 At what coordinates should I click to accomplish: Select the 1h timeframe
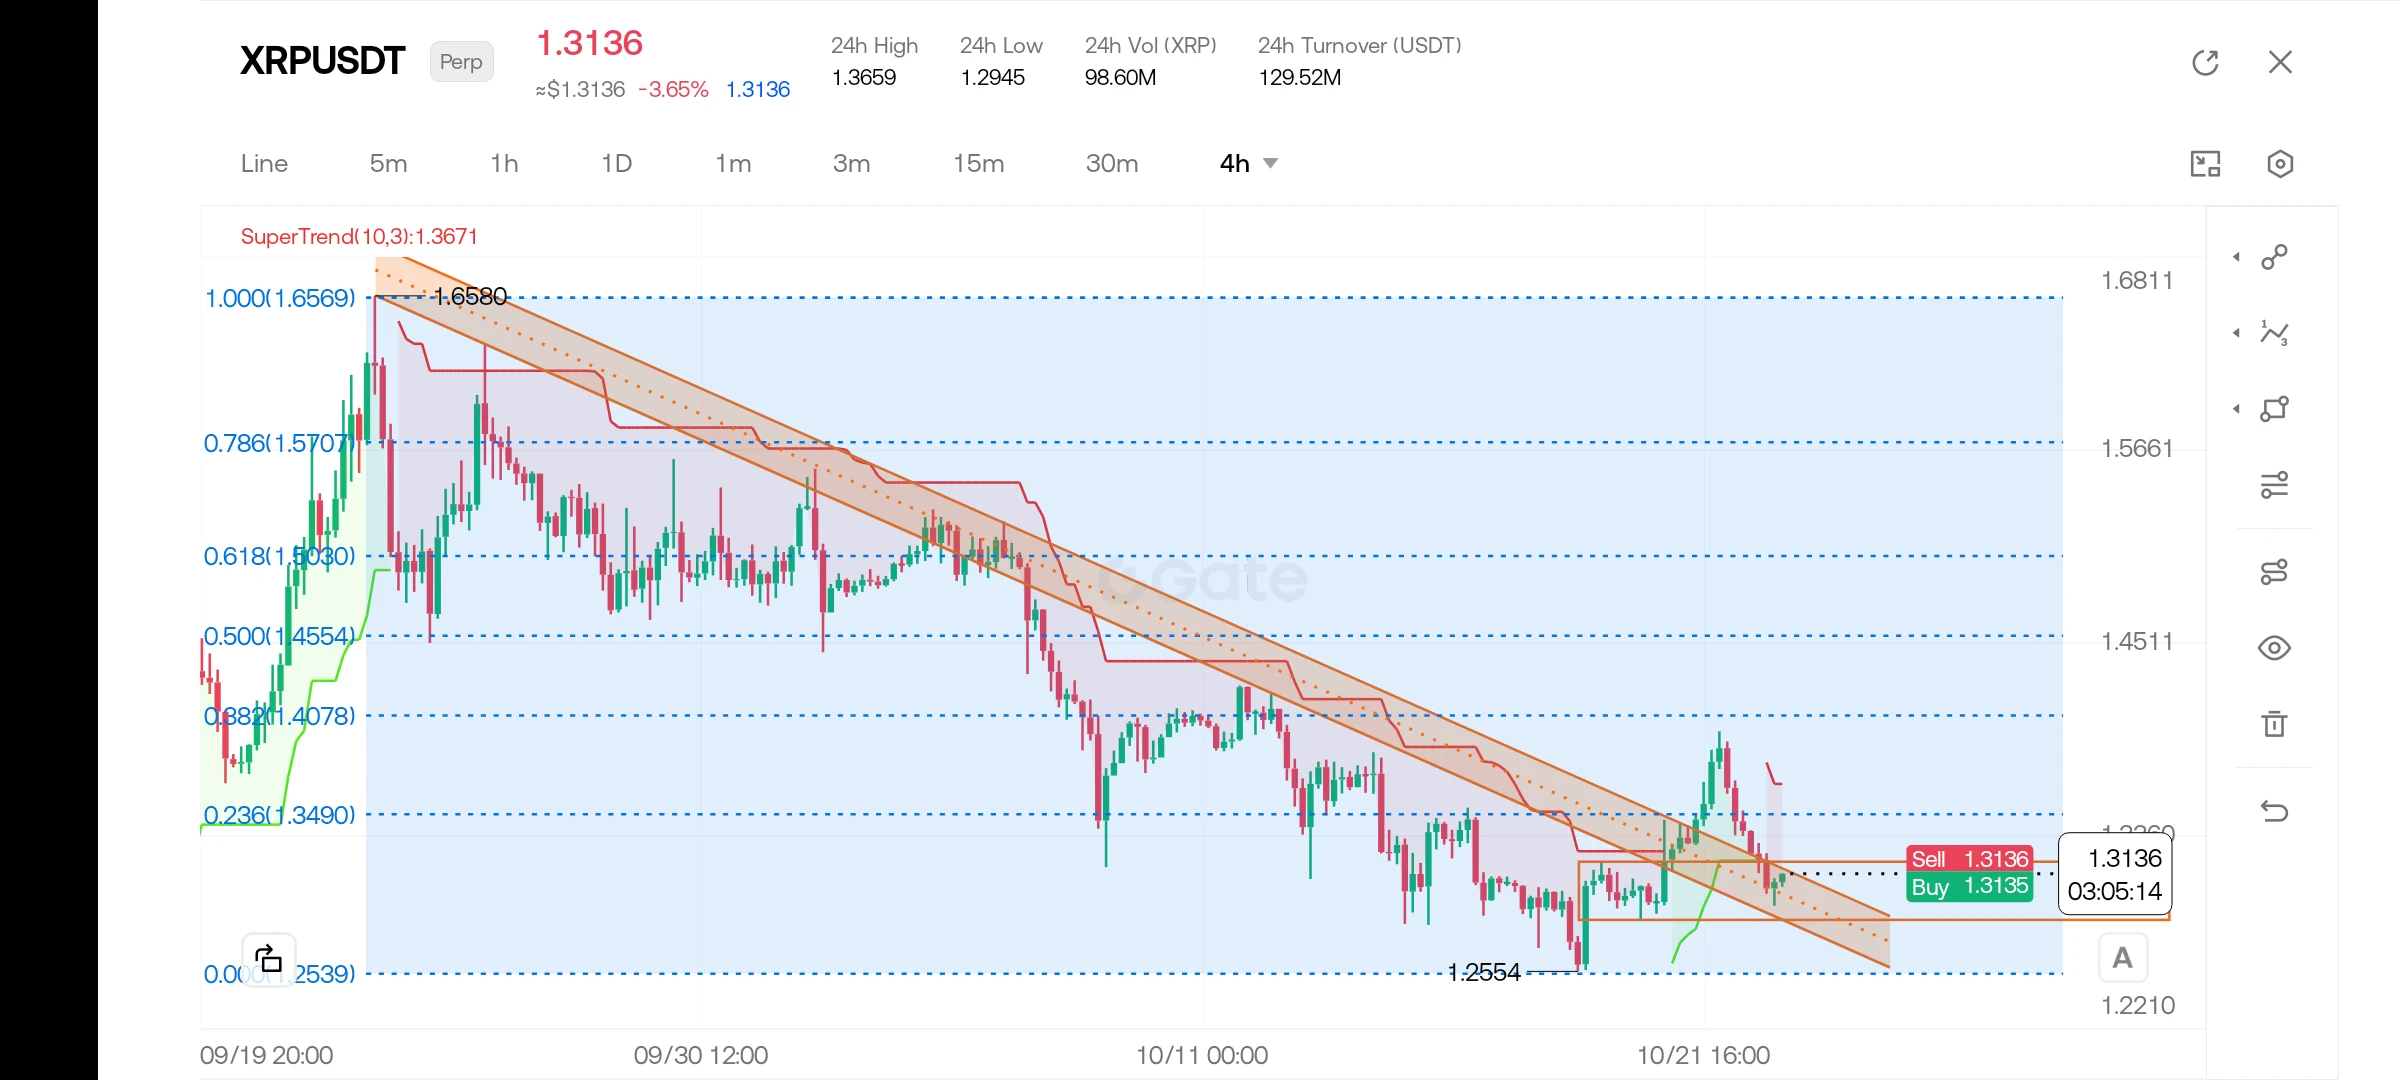pos(504,163)
